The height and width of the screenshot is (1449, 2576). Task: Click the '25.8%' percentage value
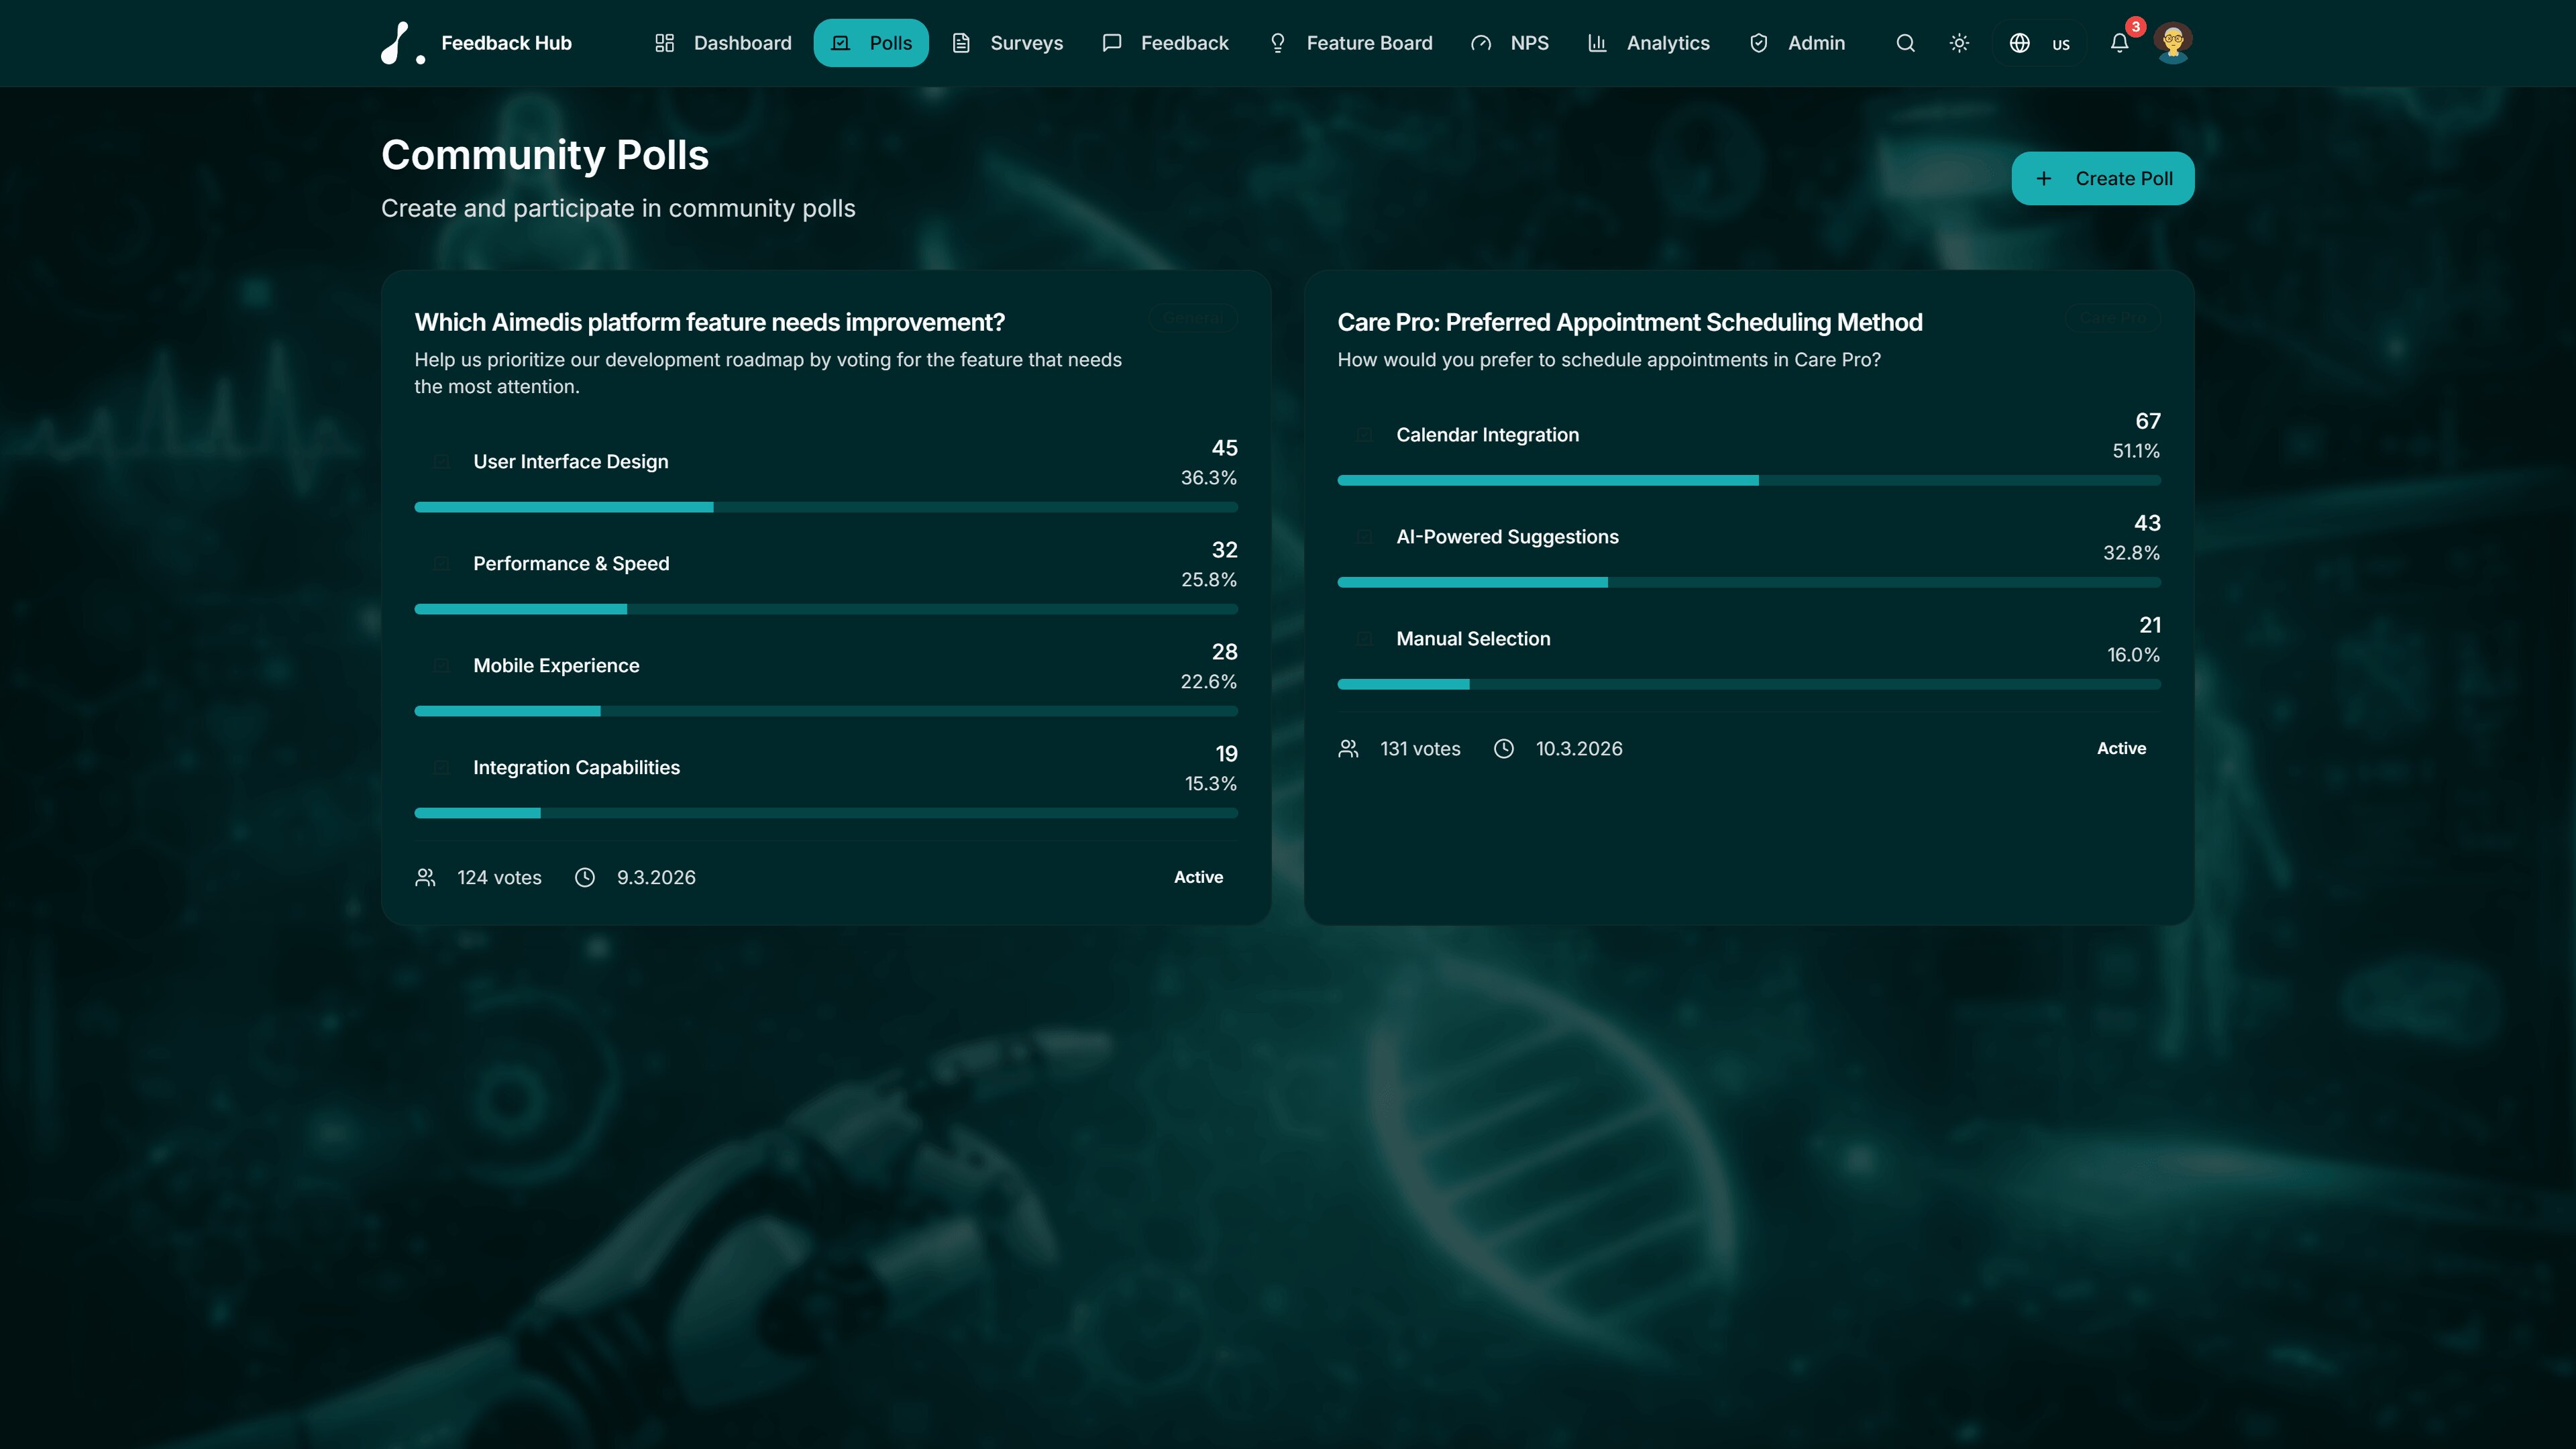[1208, 579]
